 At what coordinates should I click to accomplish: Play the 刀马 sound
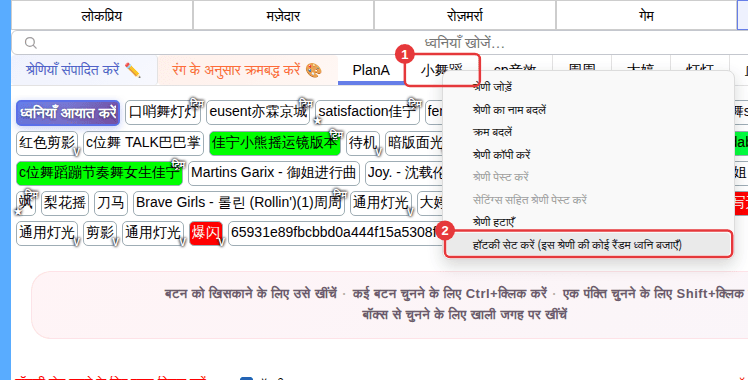pyautogui.click(x=111, y=203)
